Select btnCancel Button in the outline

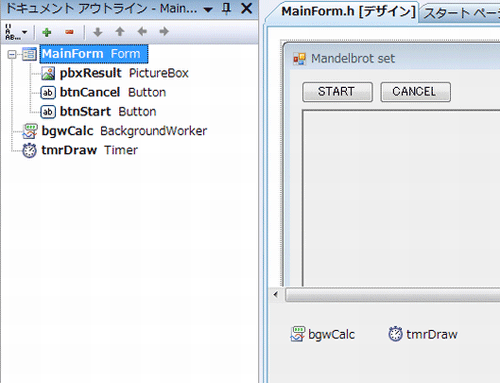pyautogui.click(x=103, y=93)
